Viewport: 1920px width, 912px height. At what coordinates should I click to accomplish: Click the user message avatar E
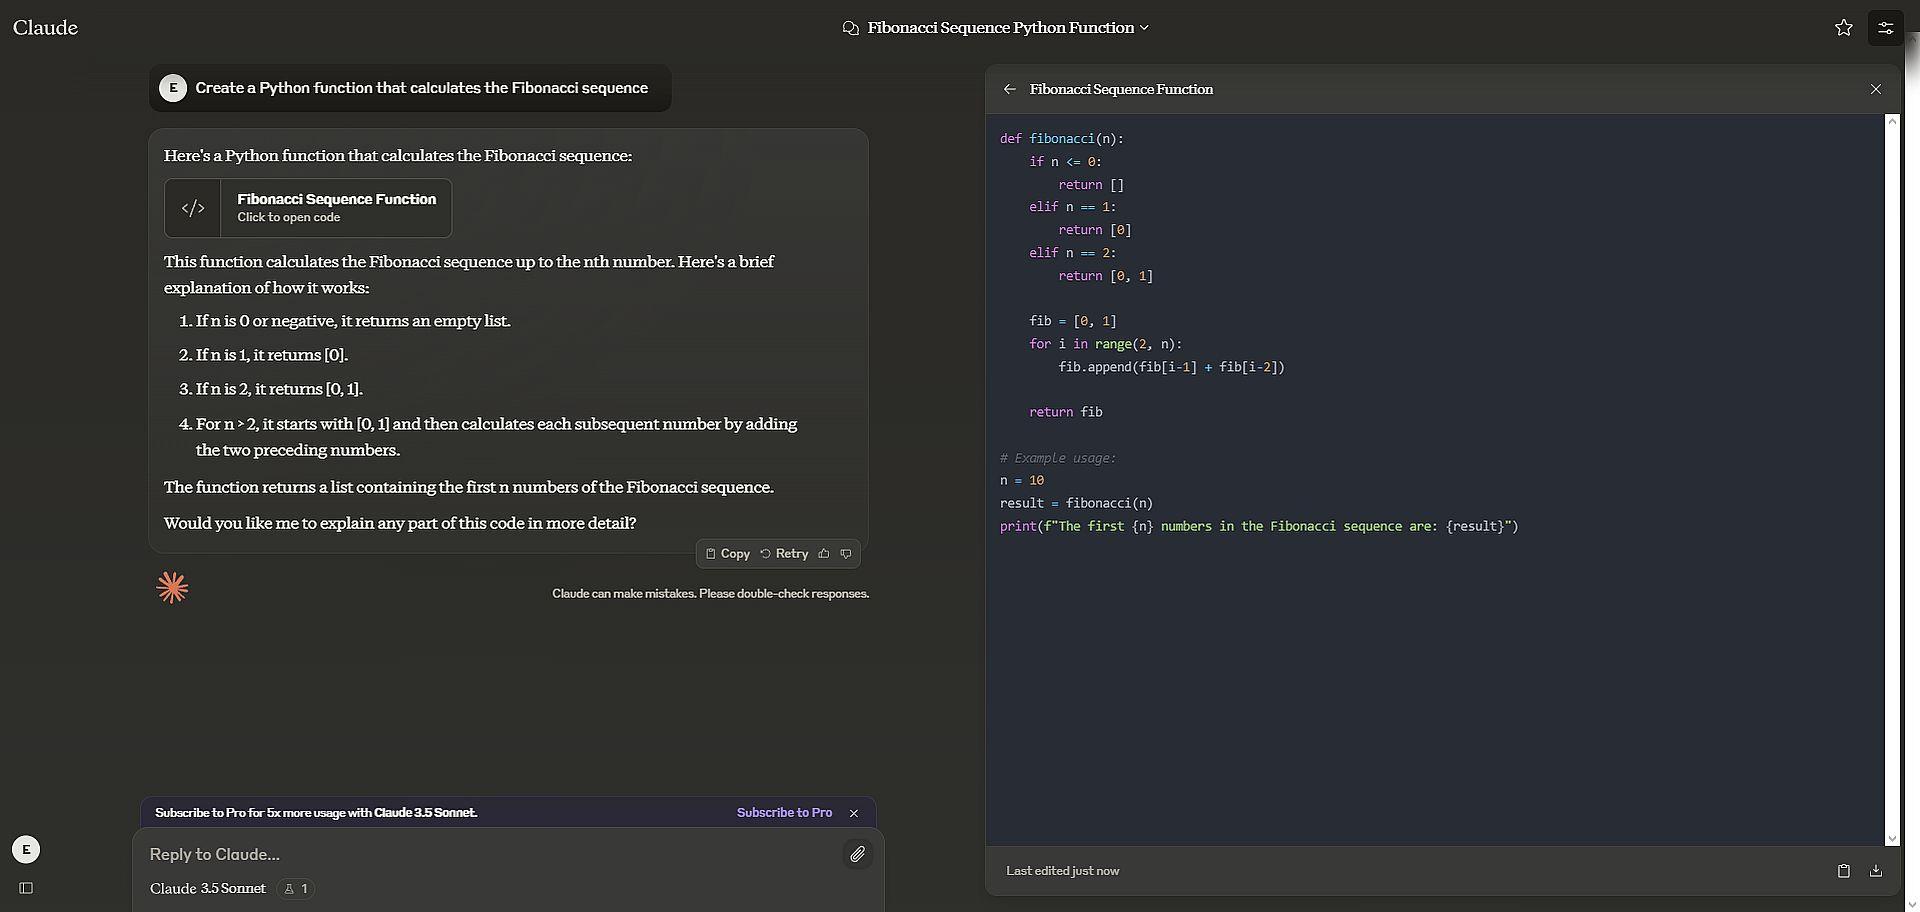click(x=173, y=88)
